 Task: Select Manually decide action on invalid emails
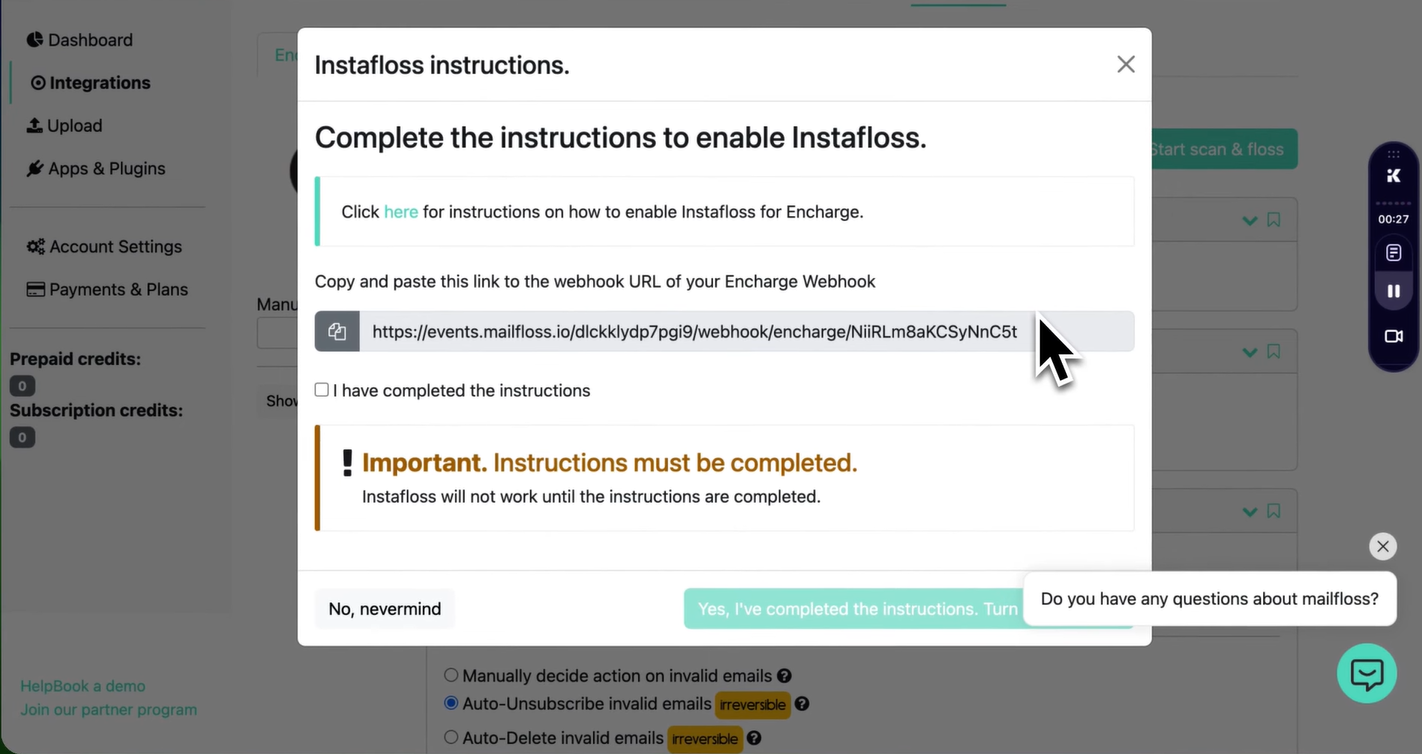coord(451,675)
